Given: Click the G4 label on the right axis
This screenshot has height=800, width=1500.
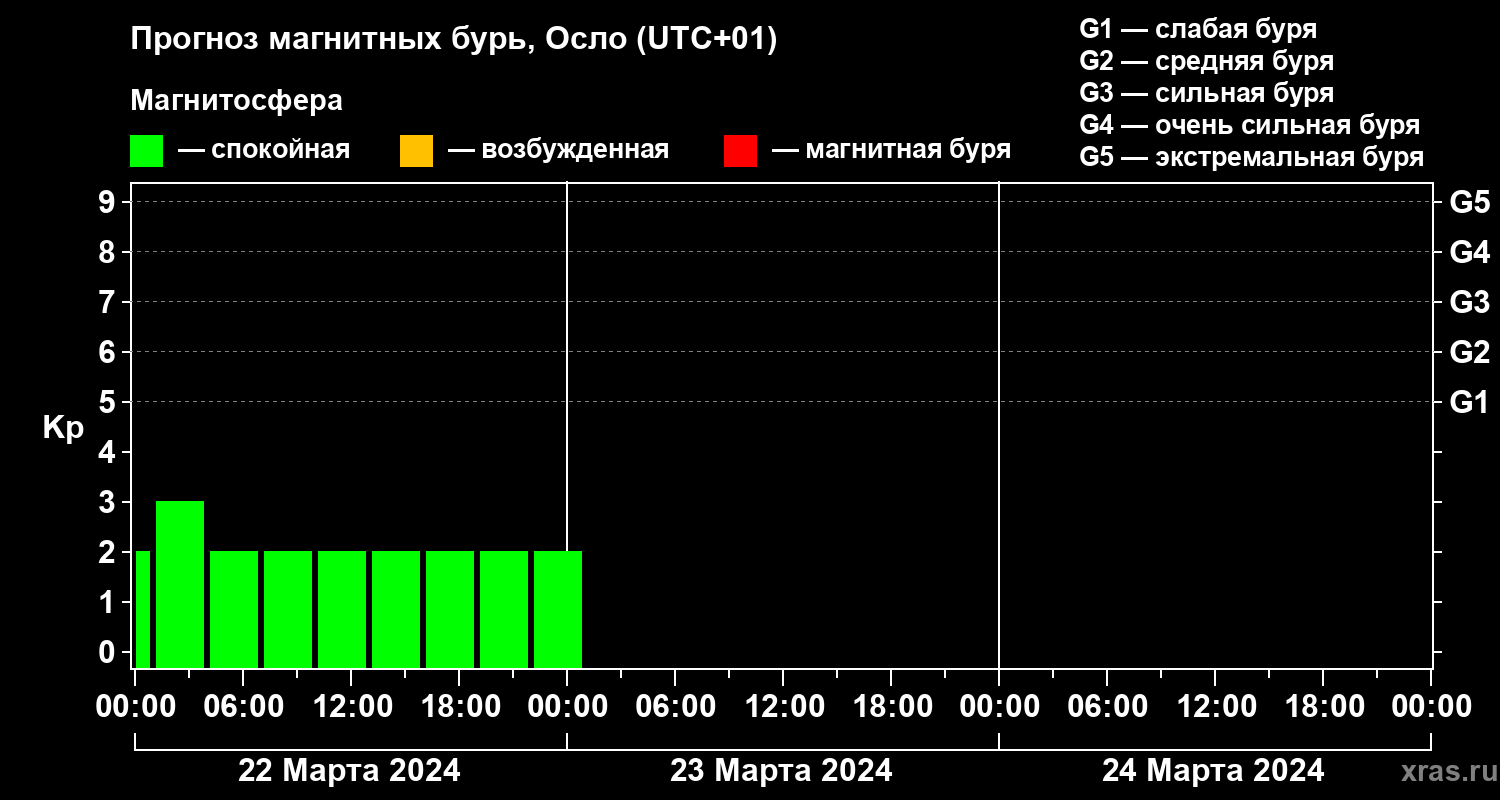Looking at the screenshot, I should click(x=1470, y=252).
